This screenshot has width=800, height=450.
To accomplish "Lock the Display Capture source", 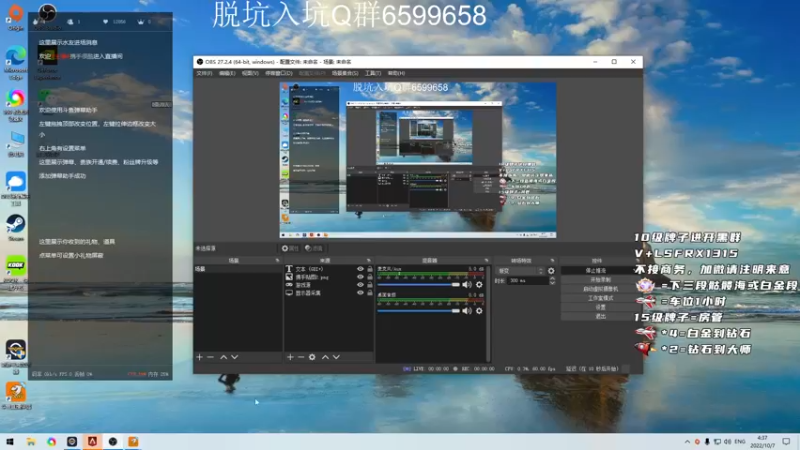I will pos(370,293).
